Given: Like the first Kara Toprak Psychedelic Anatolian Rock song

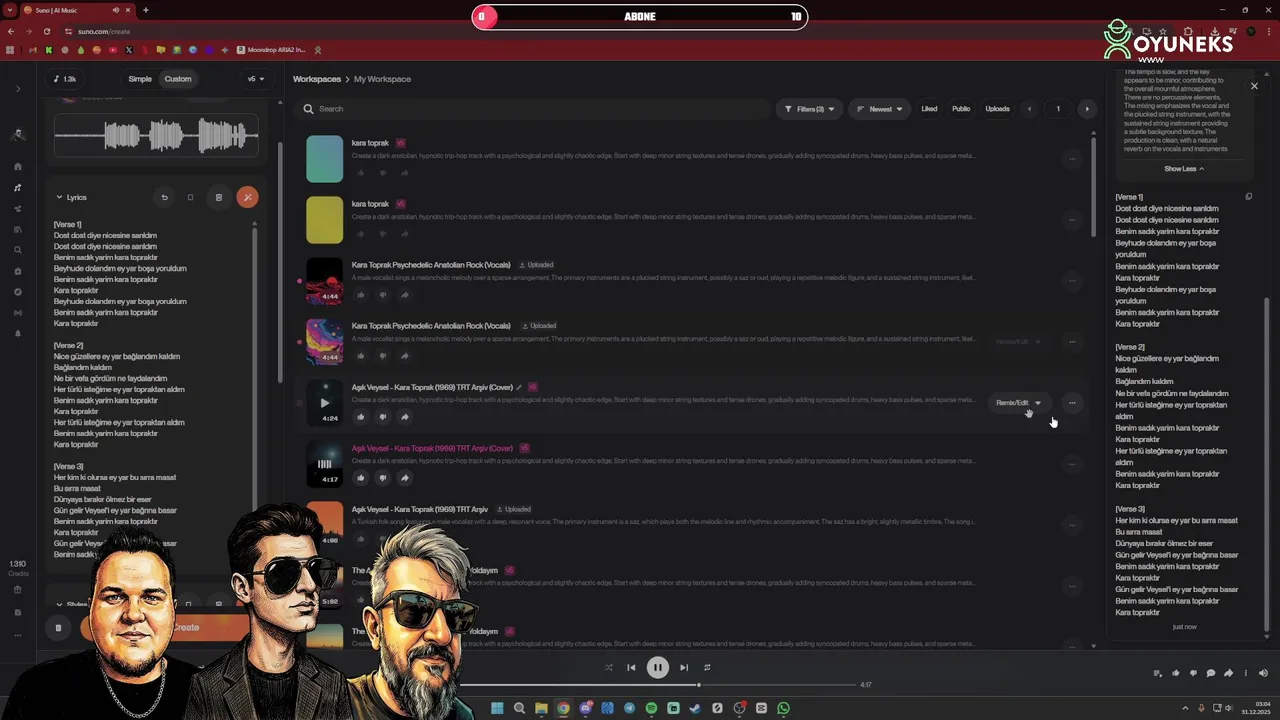Looking at the screenshot, I should click(360, 295).
